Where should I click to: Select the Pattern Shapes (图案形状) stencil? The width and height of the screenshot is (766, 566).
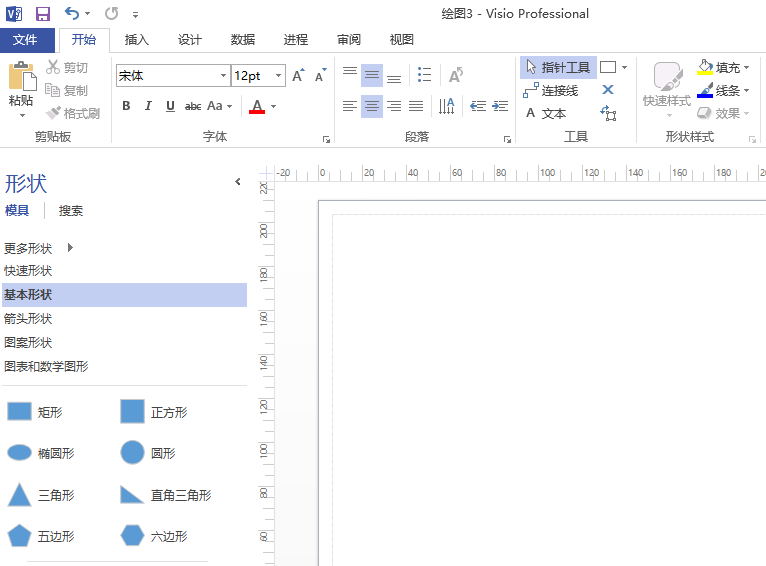coord(28,342)
